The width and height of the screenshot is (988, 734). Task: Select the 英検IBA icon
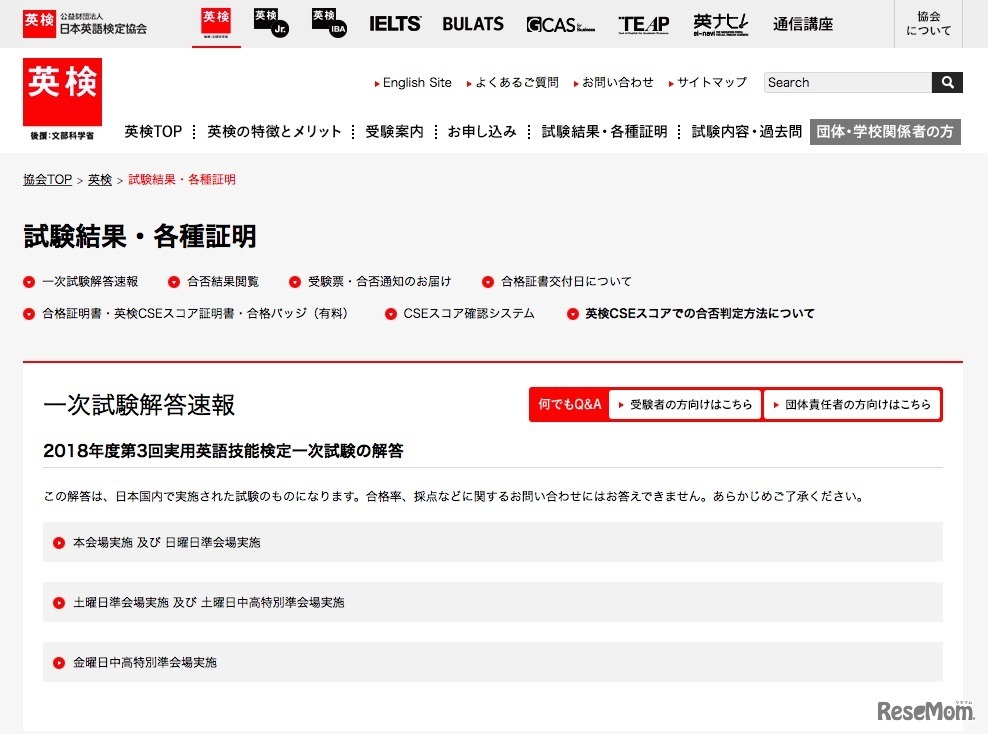[x=328, y=22]
